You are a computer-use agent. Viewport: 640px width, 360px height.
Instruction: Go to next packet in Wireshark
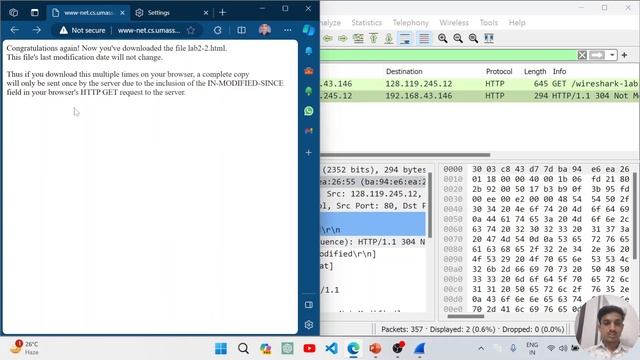342,38
